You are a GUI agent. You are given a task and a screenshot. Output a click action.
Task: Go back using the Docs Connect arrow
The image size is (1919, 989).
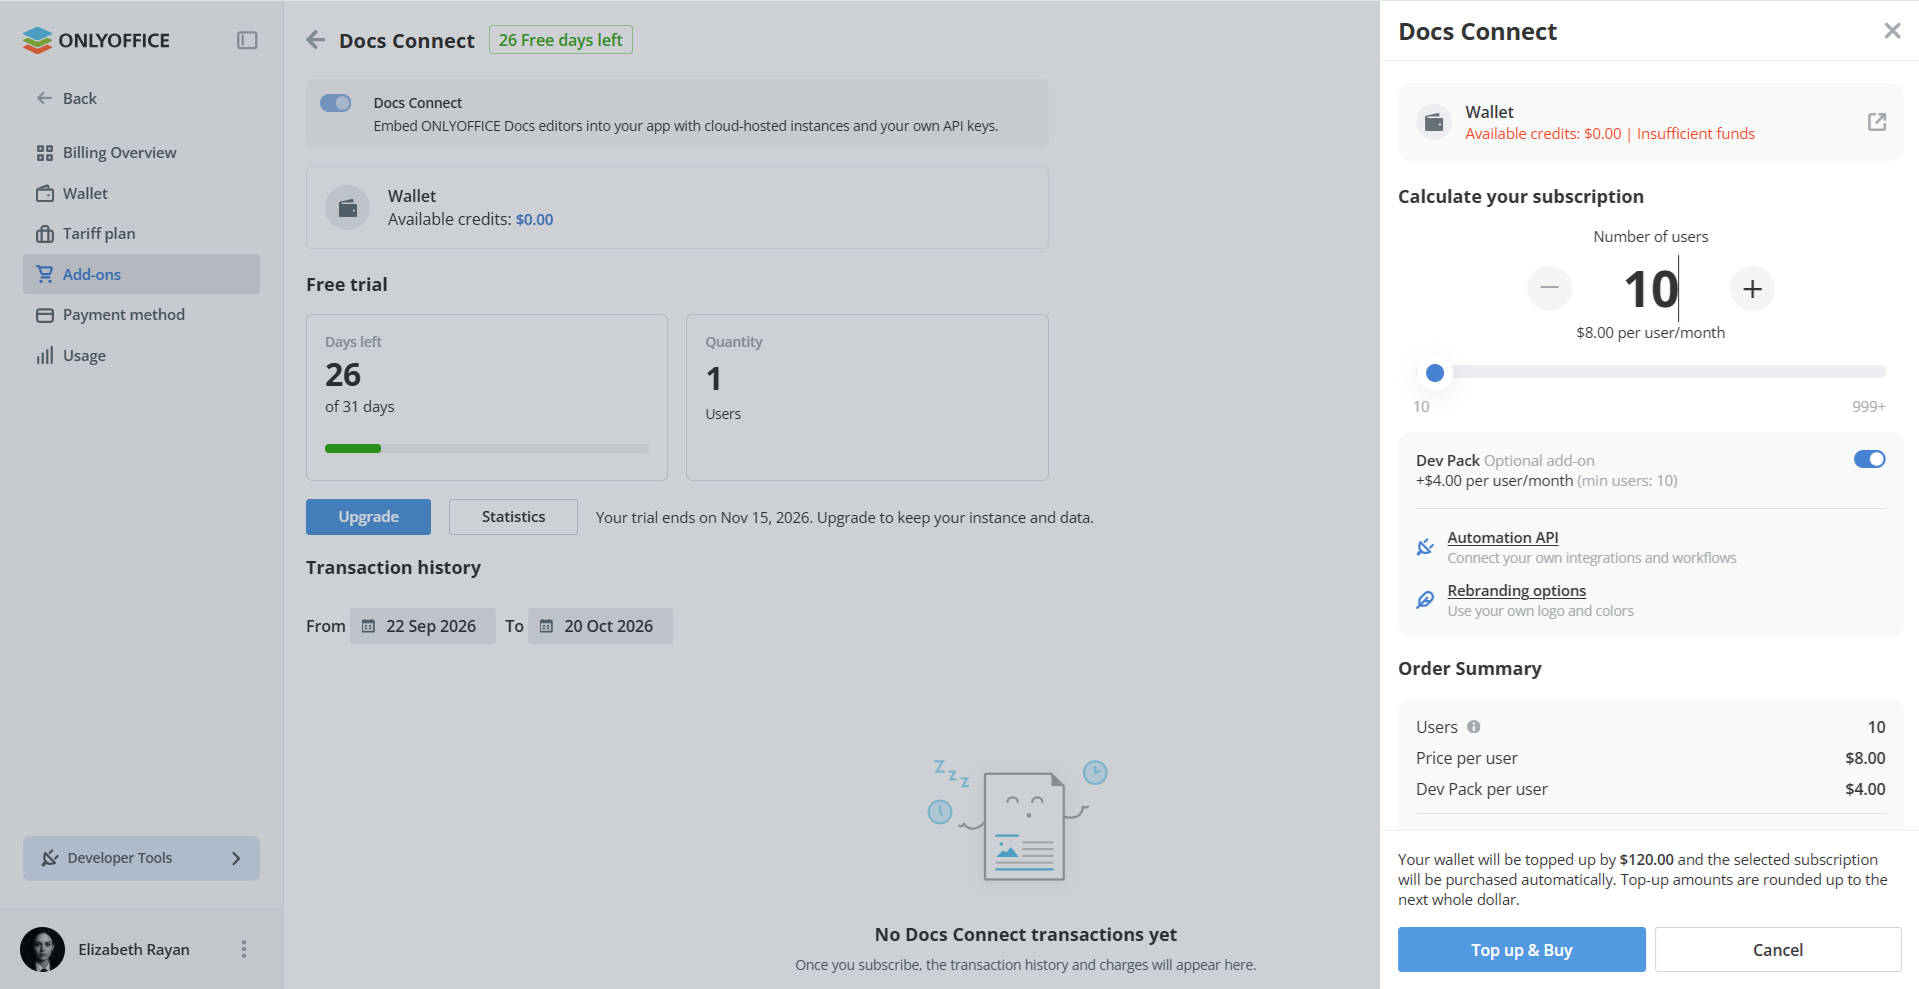pos(316,40)
